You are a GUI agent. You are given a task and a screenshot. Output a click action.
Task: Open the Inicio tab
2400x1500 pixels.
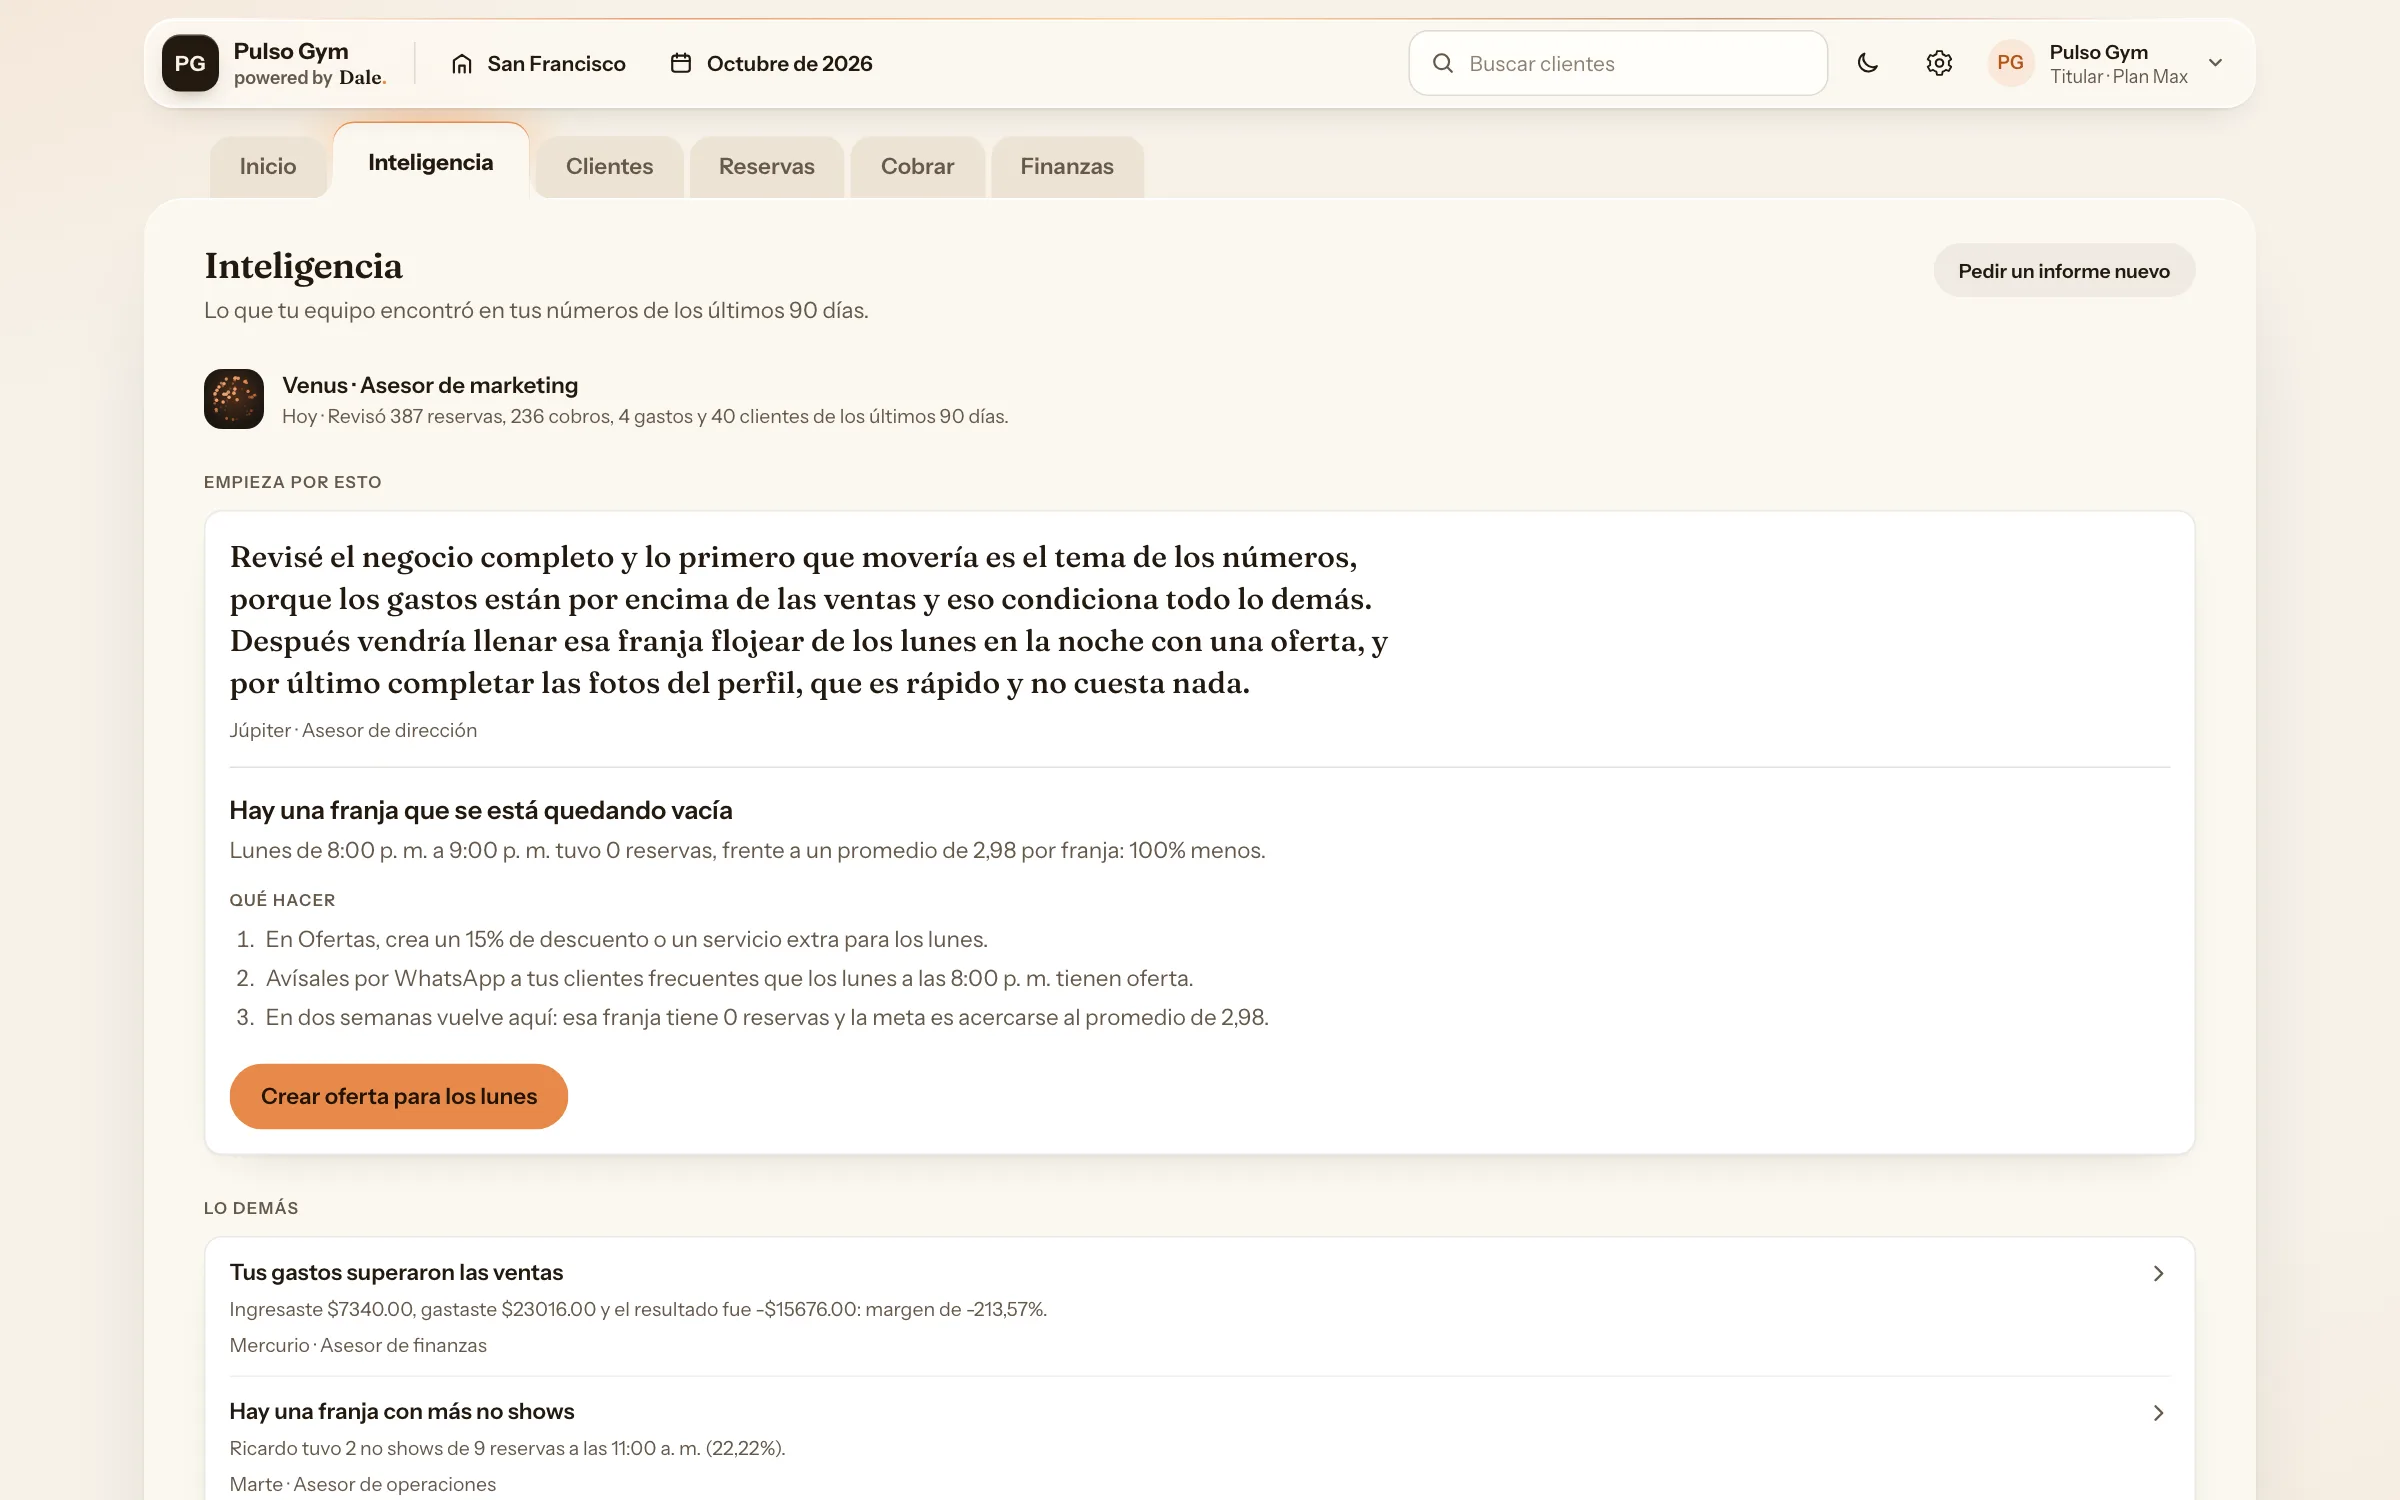(x=268, y=166)
